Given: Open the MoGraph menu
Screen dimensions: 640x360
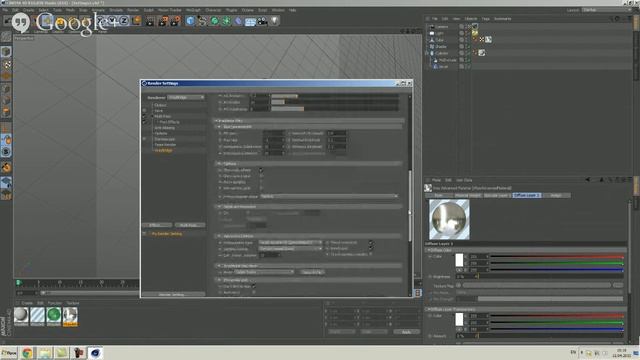Looking at the screenshot, I should click(193, 10).
